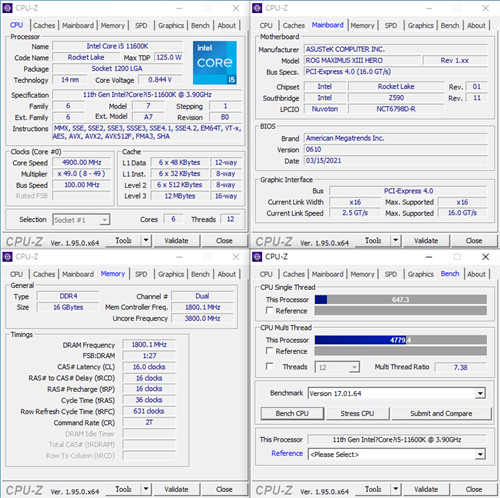Image resolution: width=500 pixels, height=498 pixels.
Task: Click the memory Size value 16 GBytes
Action: tap(68, 307)
